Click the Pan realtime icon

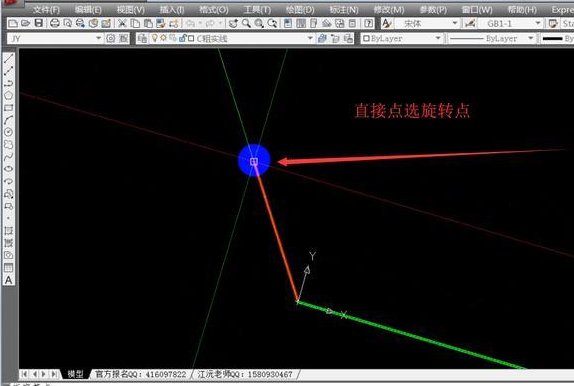tap(233, 23)
